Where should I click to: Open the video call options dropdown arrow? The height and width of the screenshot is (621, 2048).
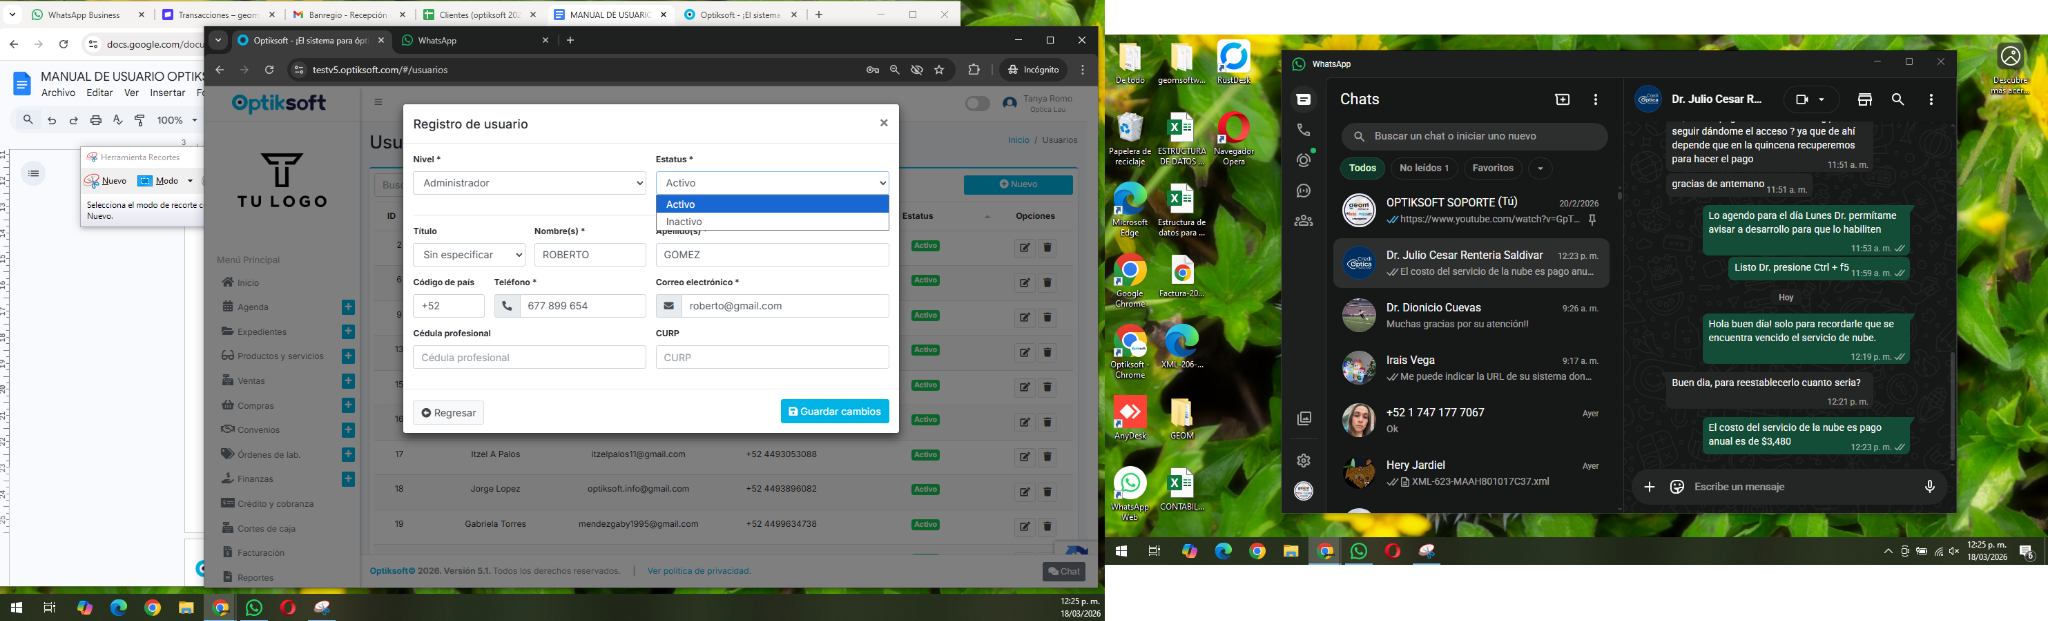click(1822, 100)
